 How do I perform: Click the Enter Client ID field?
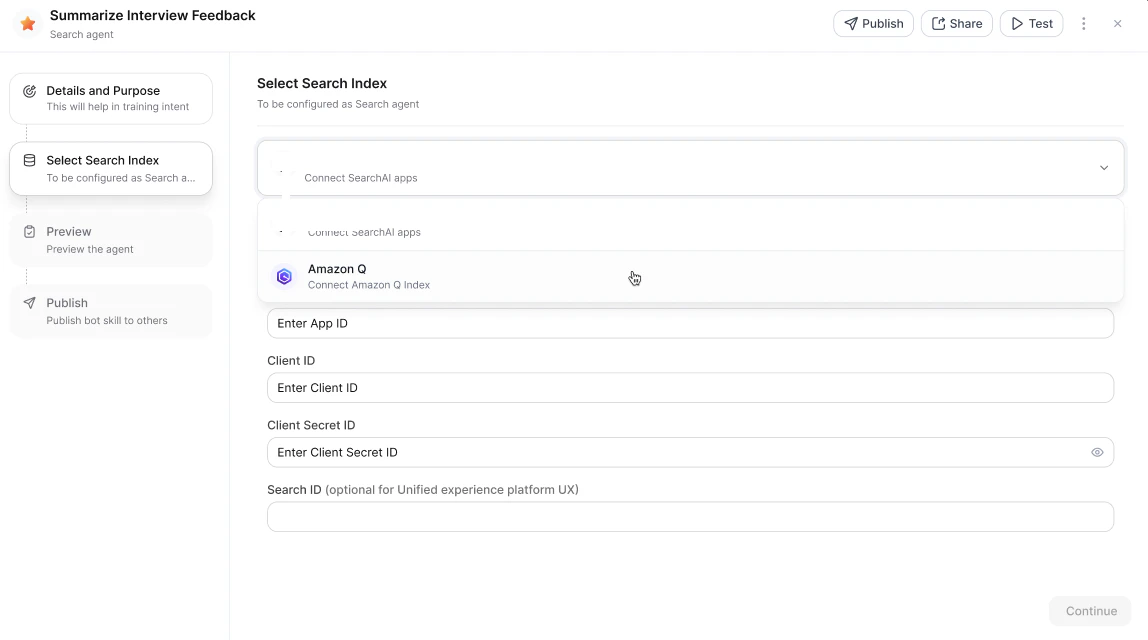point(690,387)
